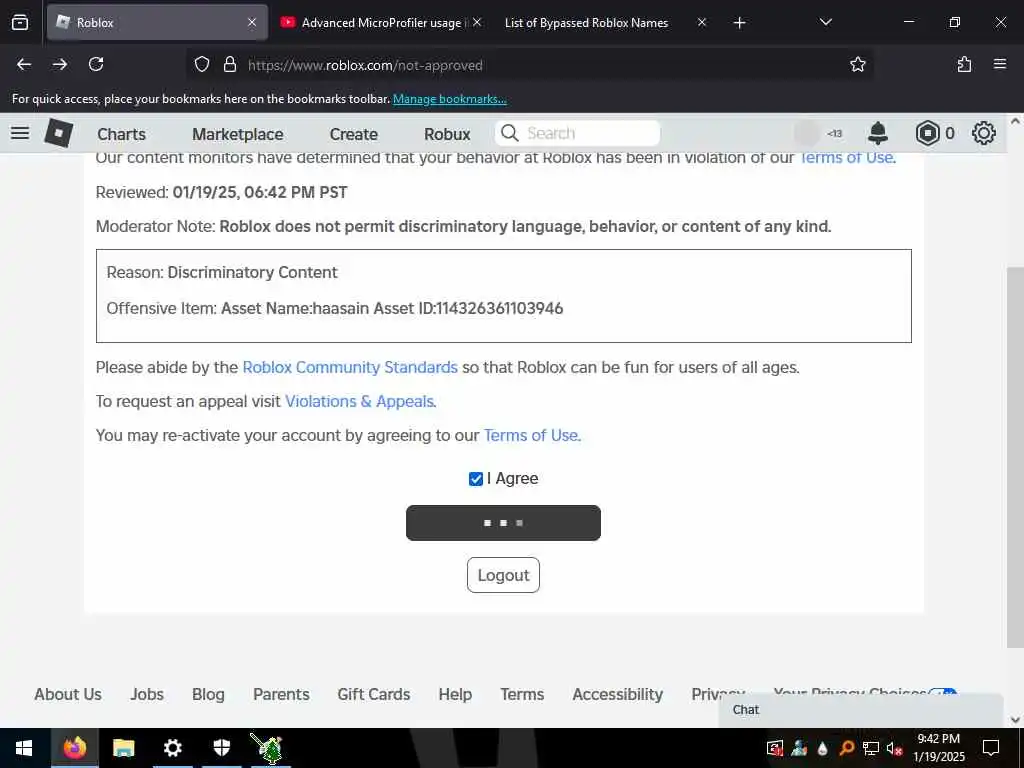The image size is (1024, 768).
Task: Open the sword and tree taskbar app
Action: click(x=268, y=748)
